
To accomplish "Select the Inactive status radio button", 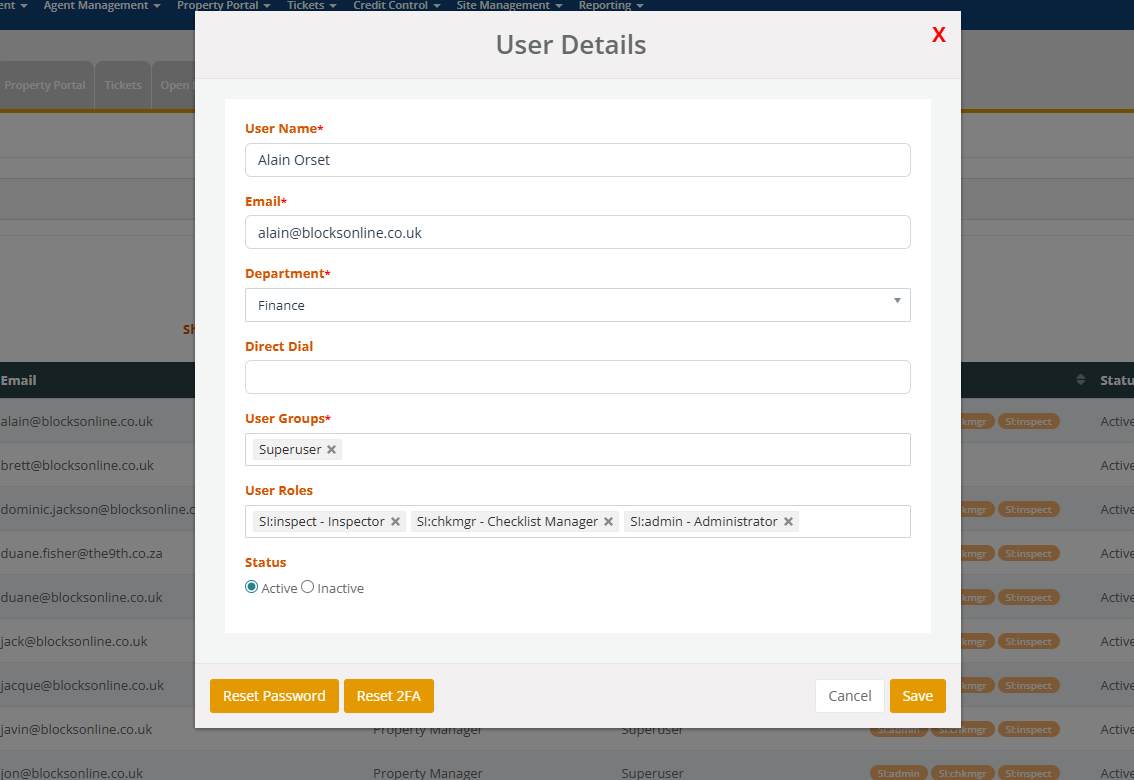I will pyautogui.click(x=308, y=588).
